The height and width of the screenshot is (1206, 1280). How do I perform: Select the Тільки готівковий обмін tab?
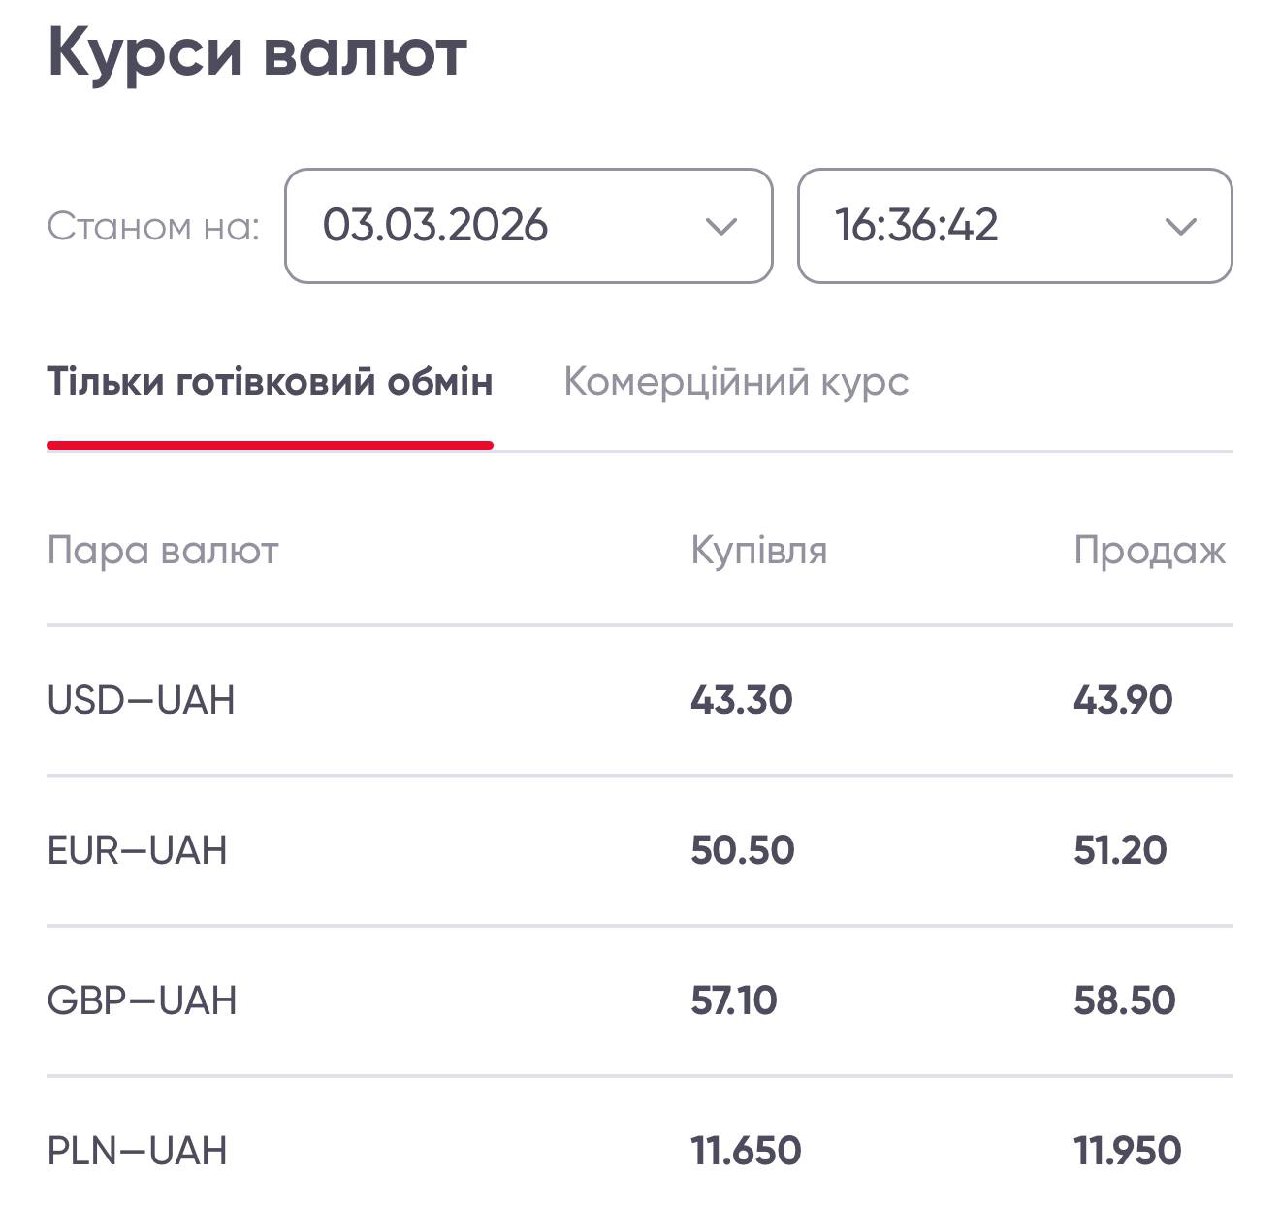click(270, 382)
